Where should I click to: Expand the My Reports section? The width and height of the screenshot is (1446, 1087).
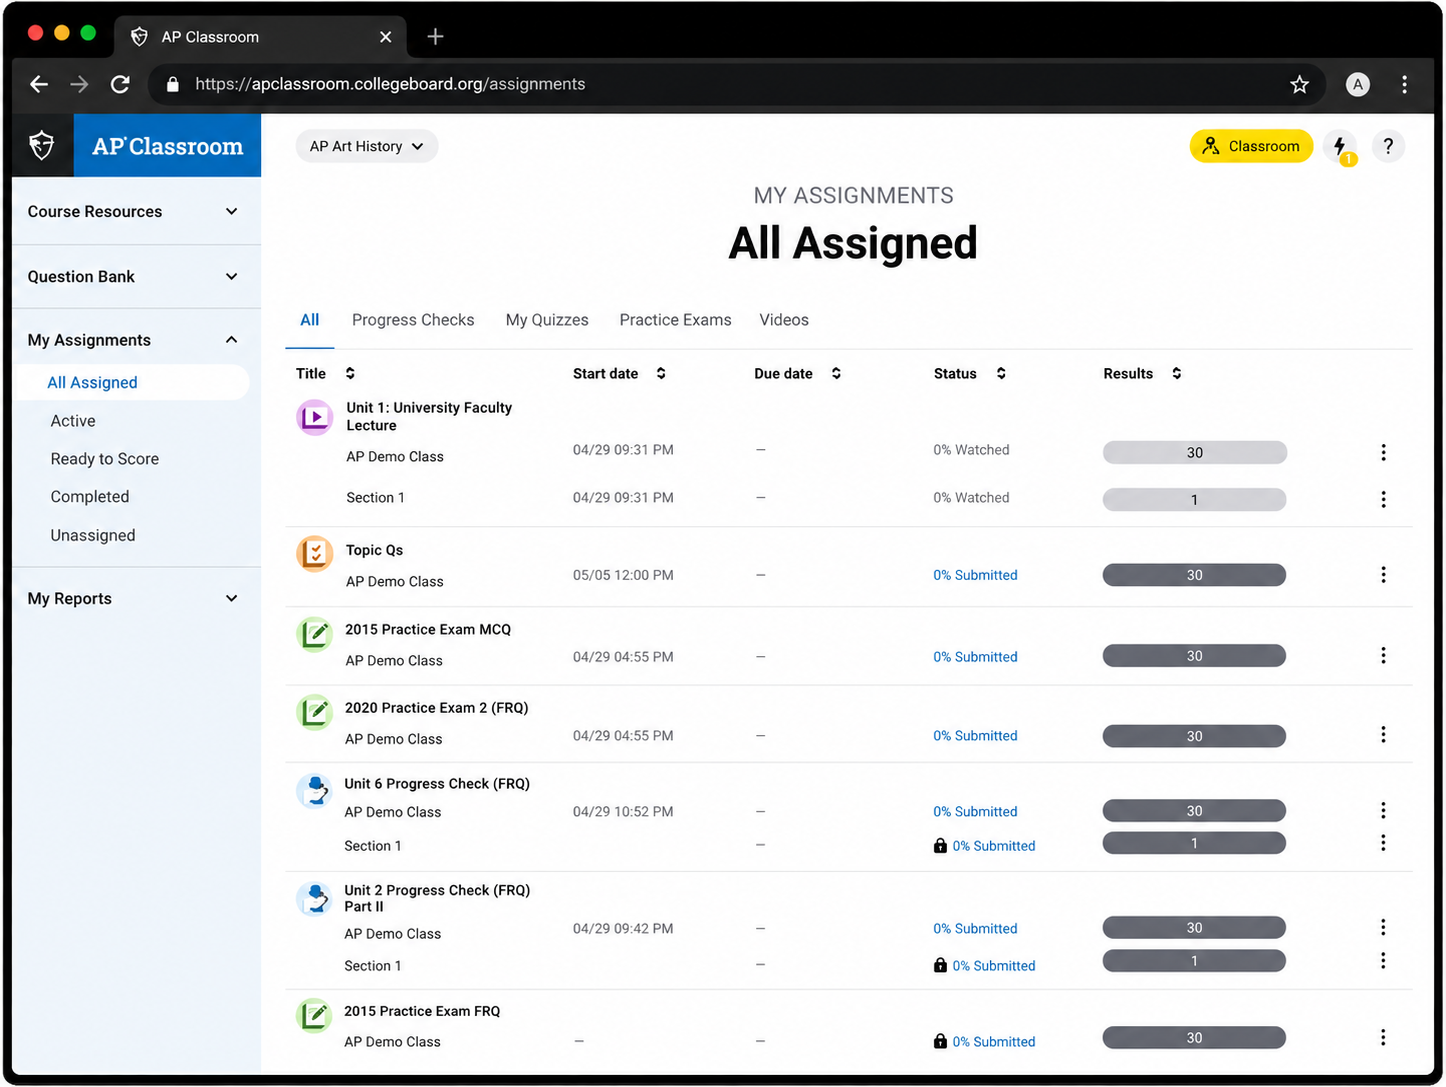click(x=136, y=599)
